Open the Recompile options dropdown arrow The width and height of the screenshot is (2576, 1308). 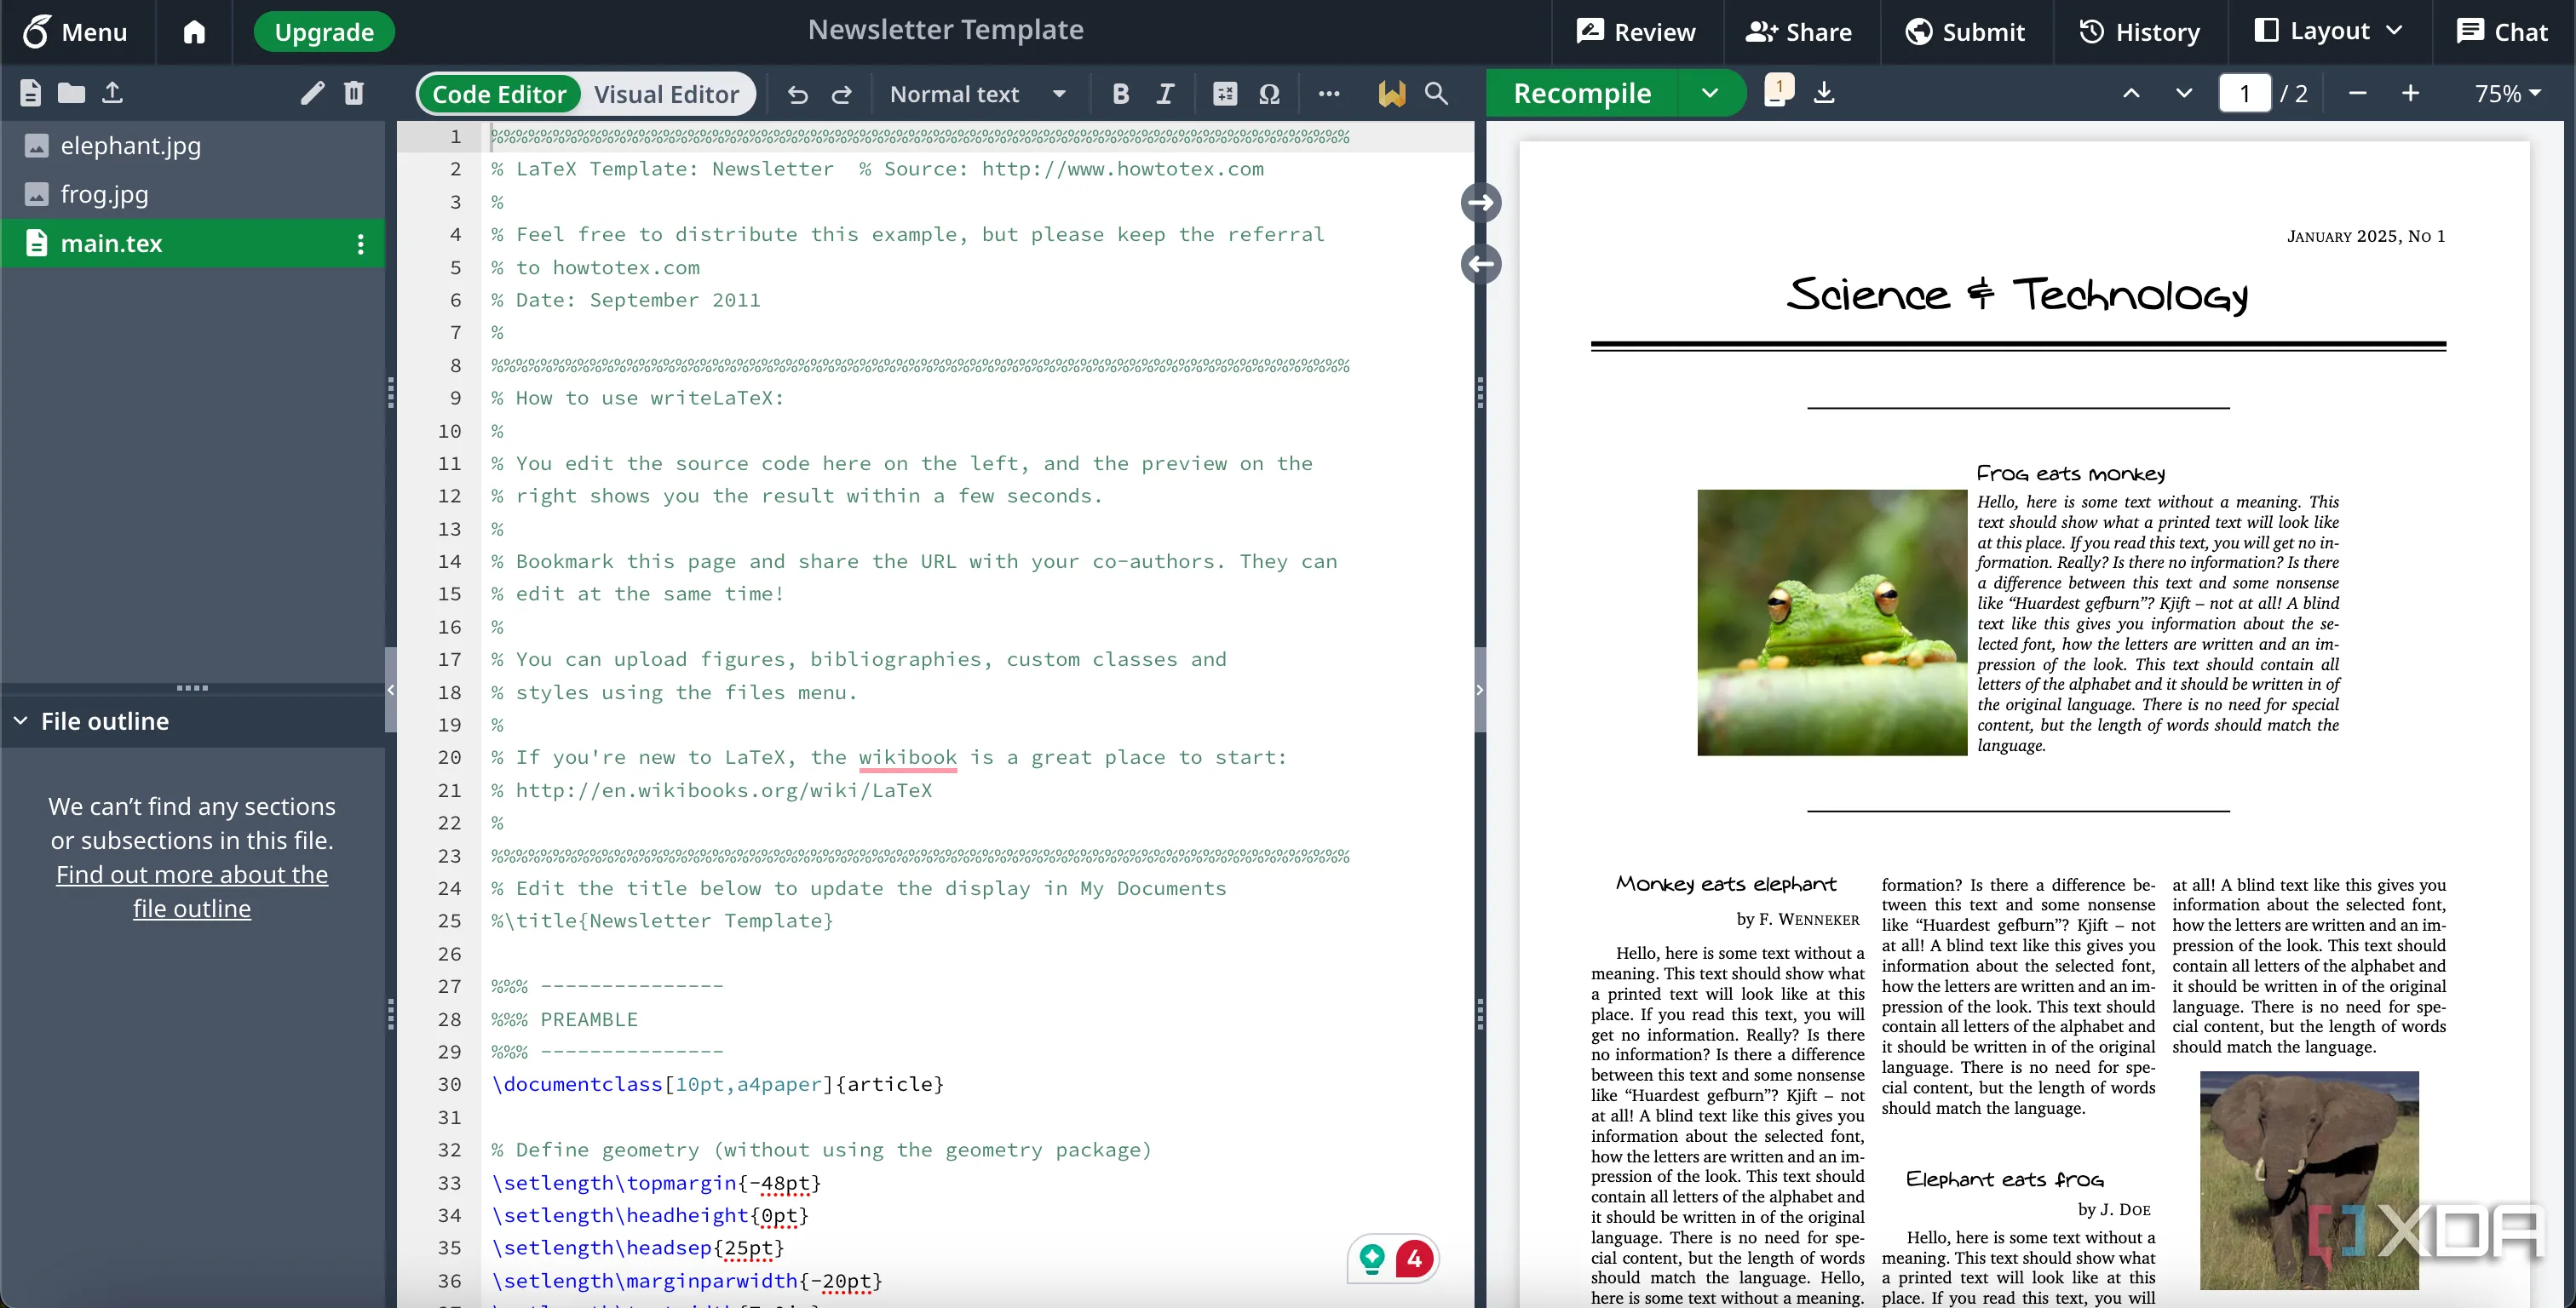pos(1711,93)
